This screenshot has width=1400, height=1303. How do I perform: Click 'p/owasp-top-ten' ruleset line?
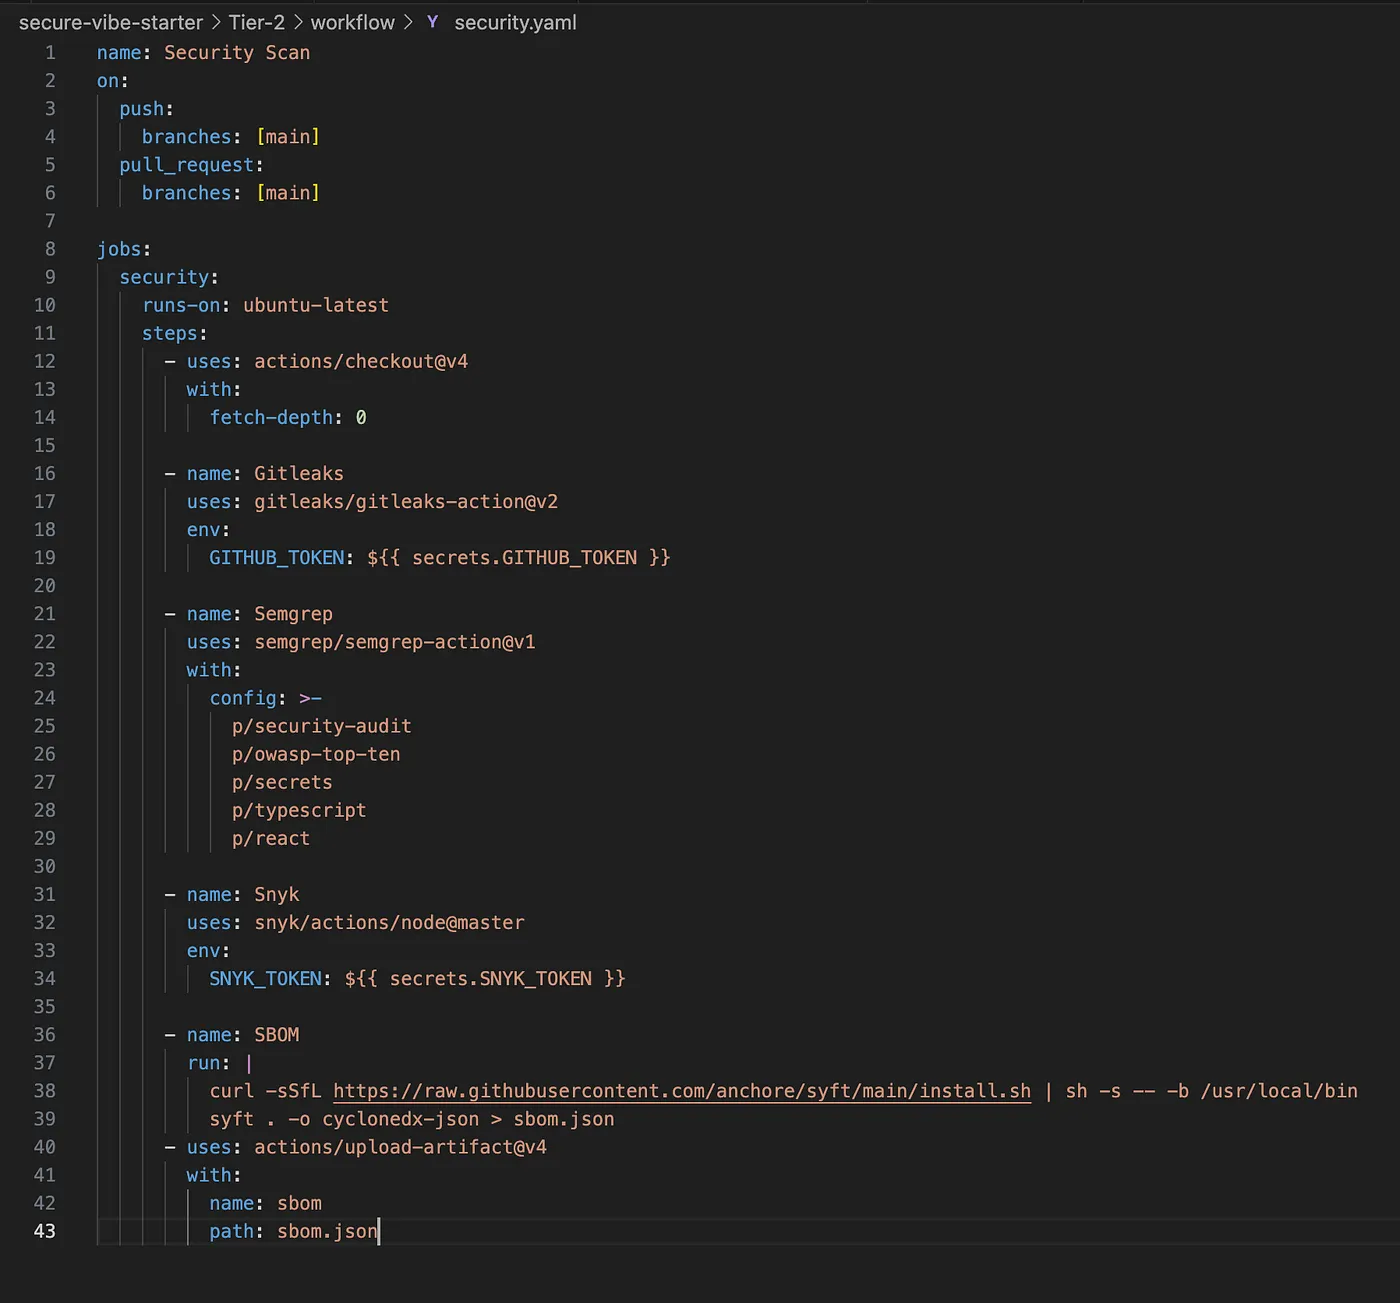(x=316, y=754)
